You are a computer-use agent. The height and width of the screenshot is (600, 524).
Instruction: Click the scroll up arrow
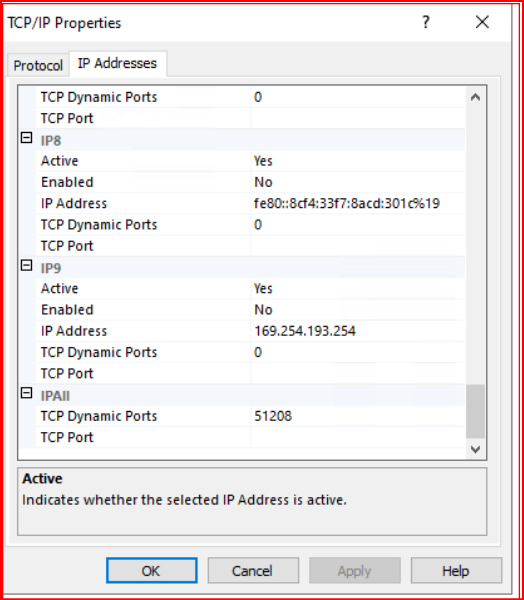click(x=475, y=97)
